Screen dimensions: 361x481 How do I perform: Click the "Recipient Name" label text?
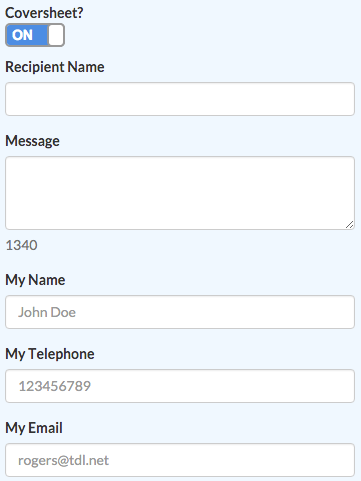point(55,67)
